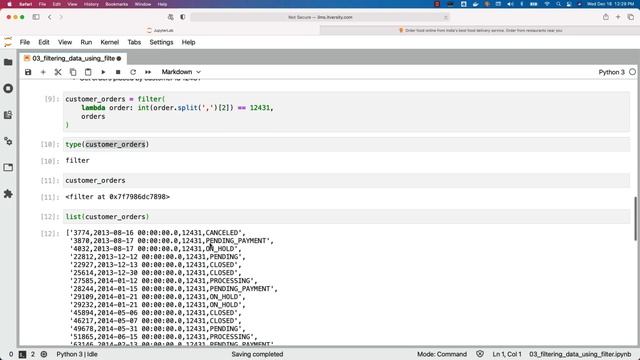The width and height of the screenshot is (640, 360).
Task: Open the Kernel menu
Action: (109, 42)
